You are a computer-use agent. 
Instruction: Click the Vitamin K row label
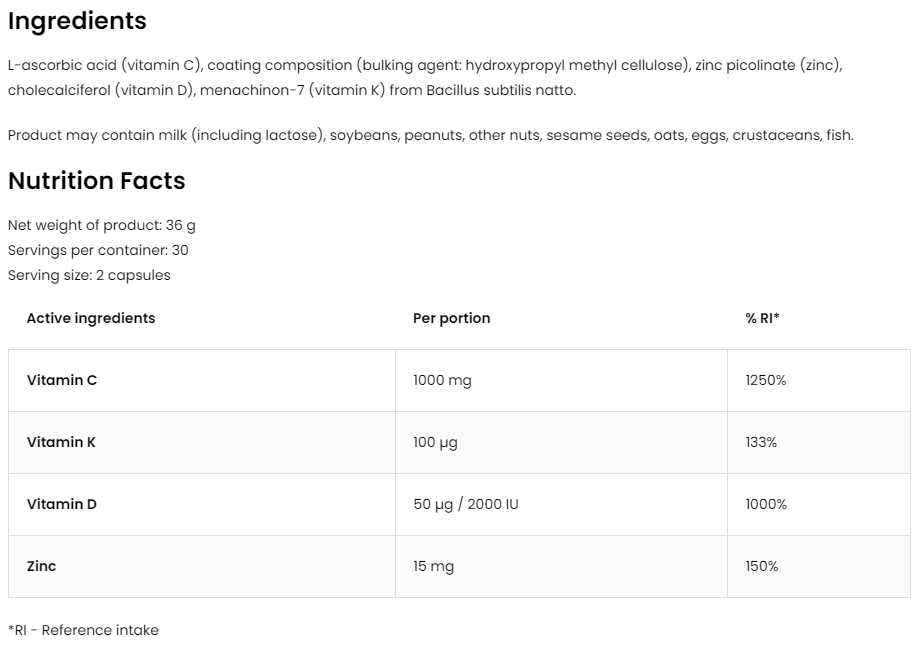[x=61, y=442]
